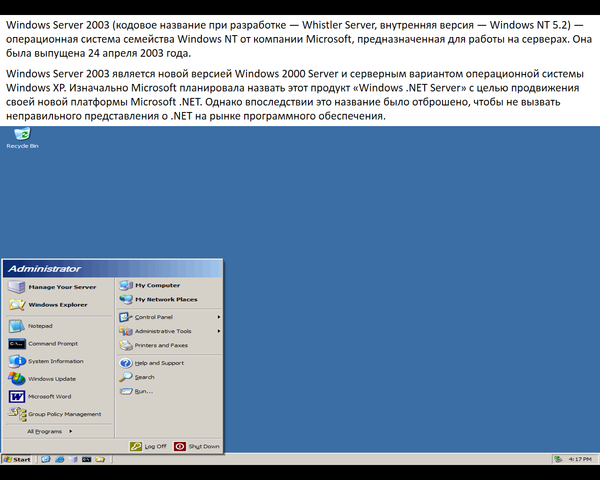Image resolution: width=600 pixels, height=480 pixels.
Task: Open My Computer
Action: click(x=156, y=285)
